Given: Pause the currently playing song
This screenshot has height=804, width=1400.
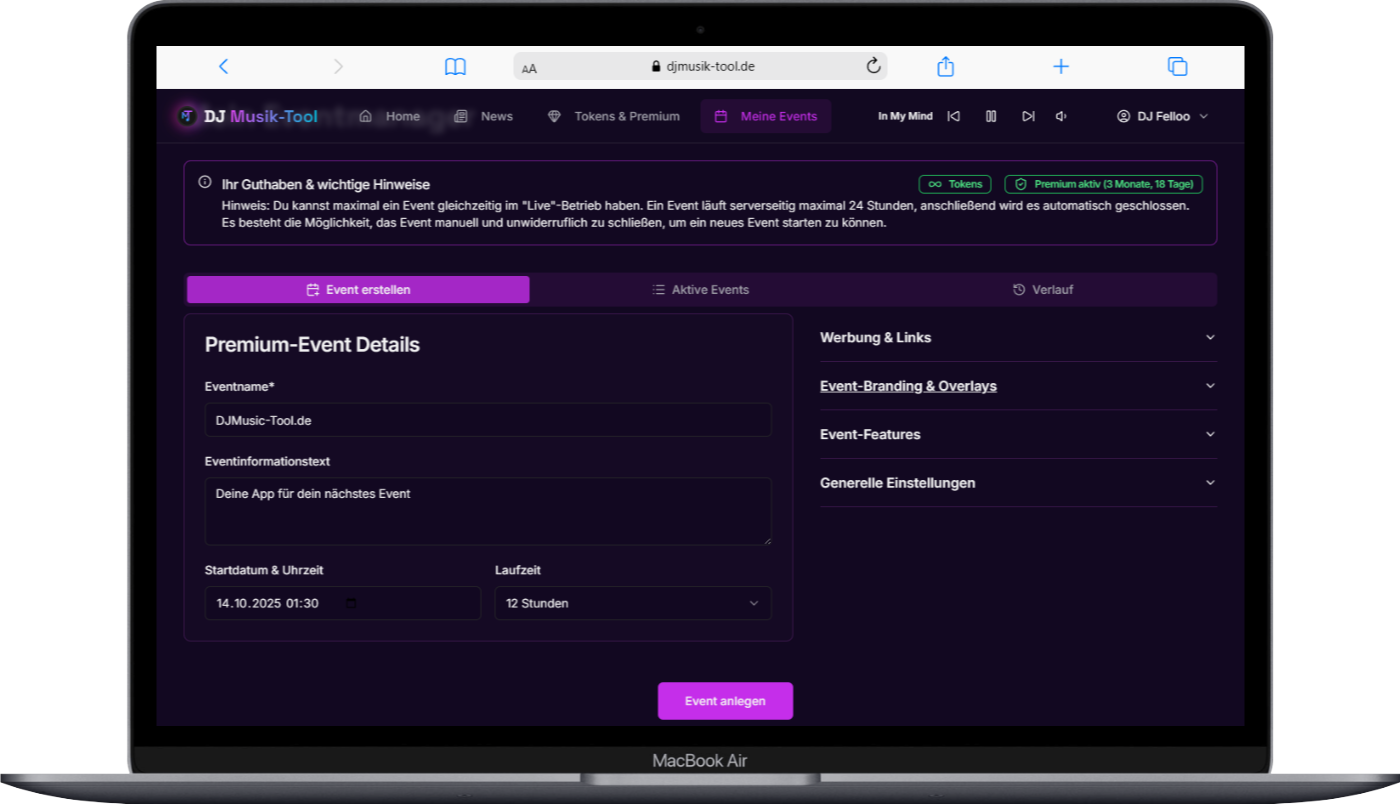Looking at the screenshot, I should tap(991, 117).
